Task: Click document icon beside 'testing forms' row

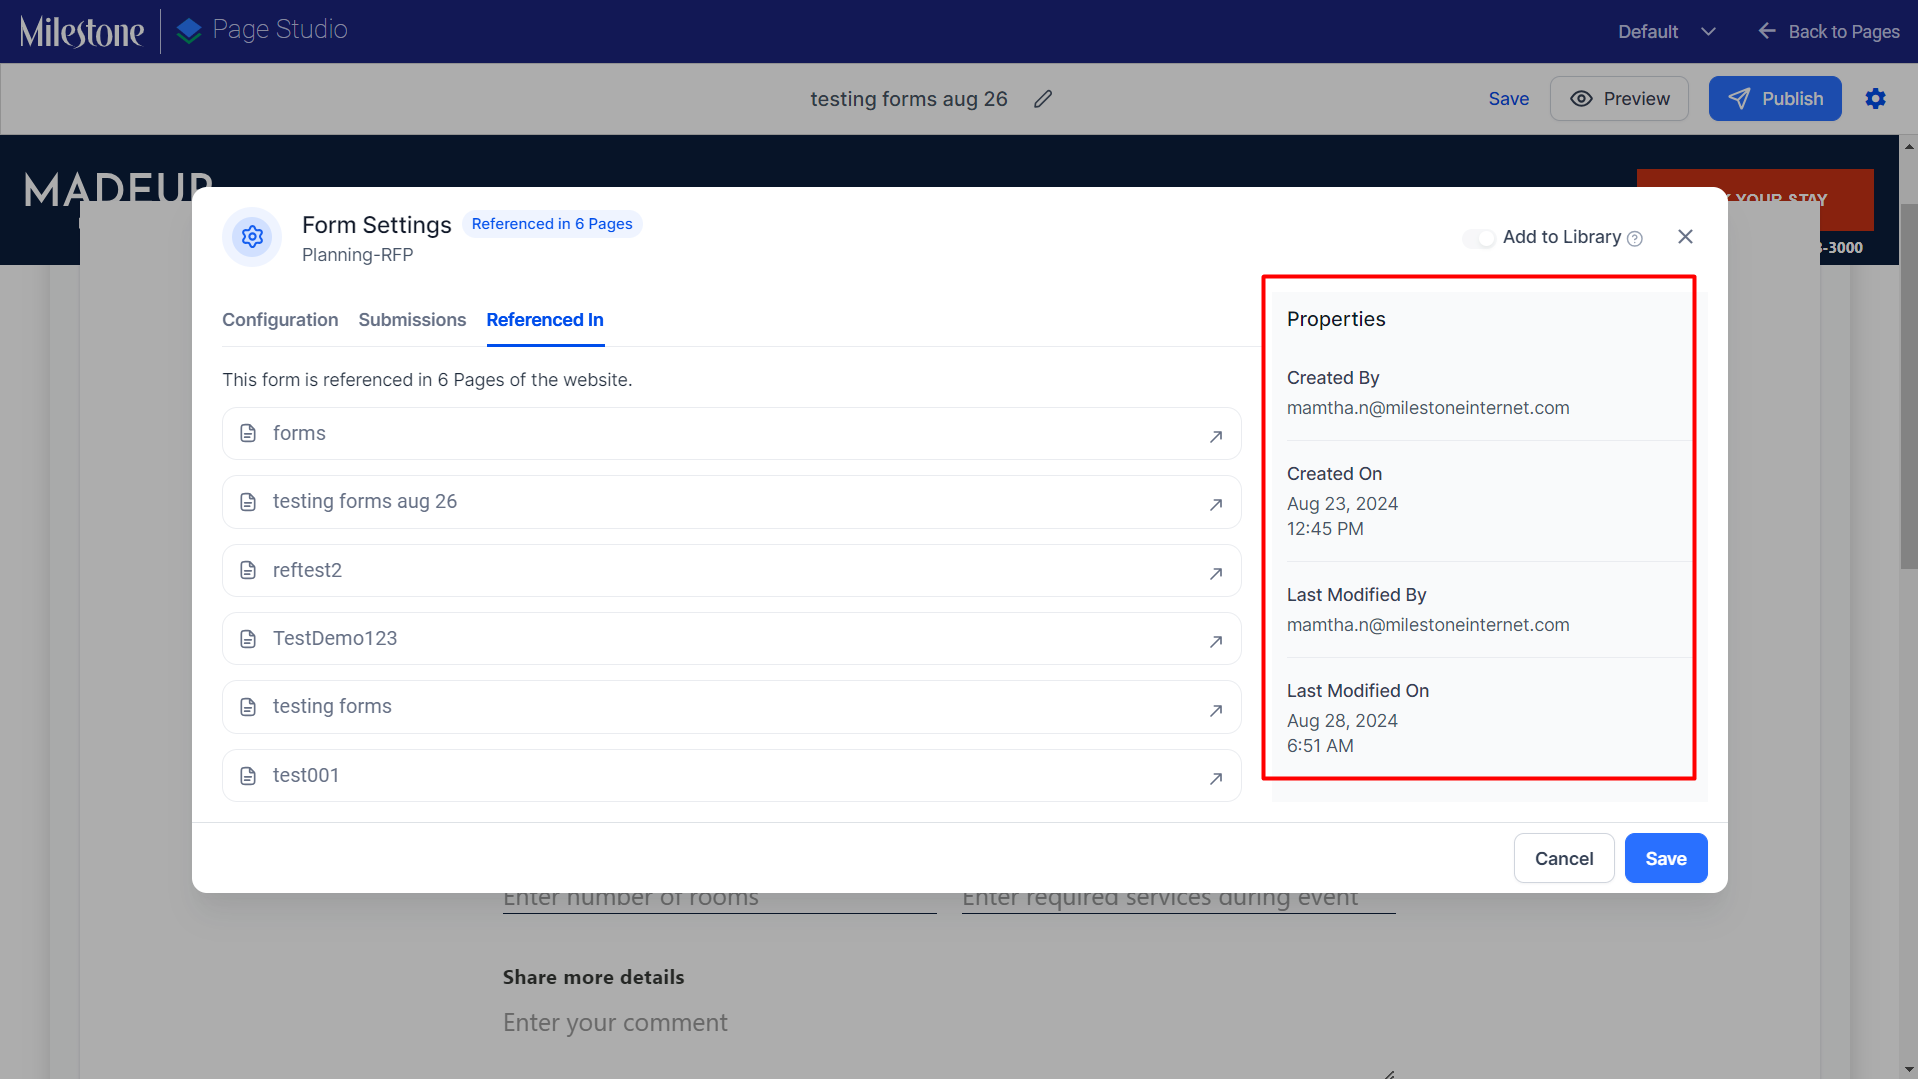Action: tap(248, 707)
